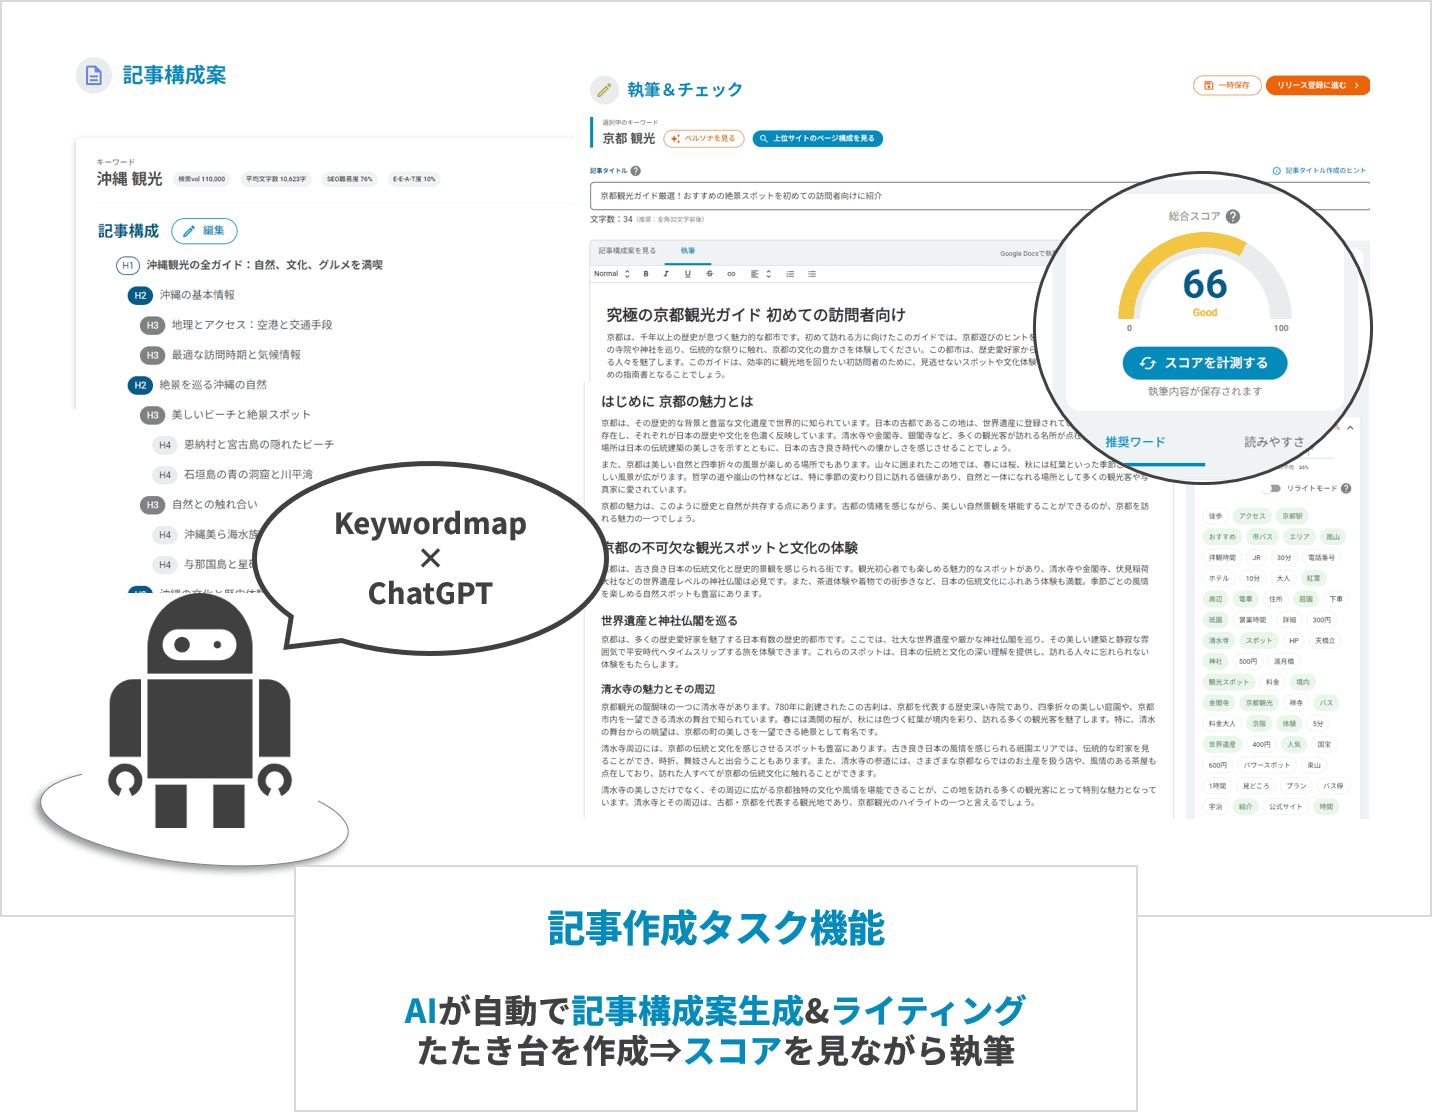The width and height of the screenshot is (1432, 1112).
Task: Open the 読みやすさ tab
Action: [1274, 442]
